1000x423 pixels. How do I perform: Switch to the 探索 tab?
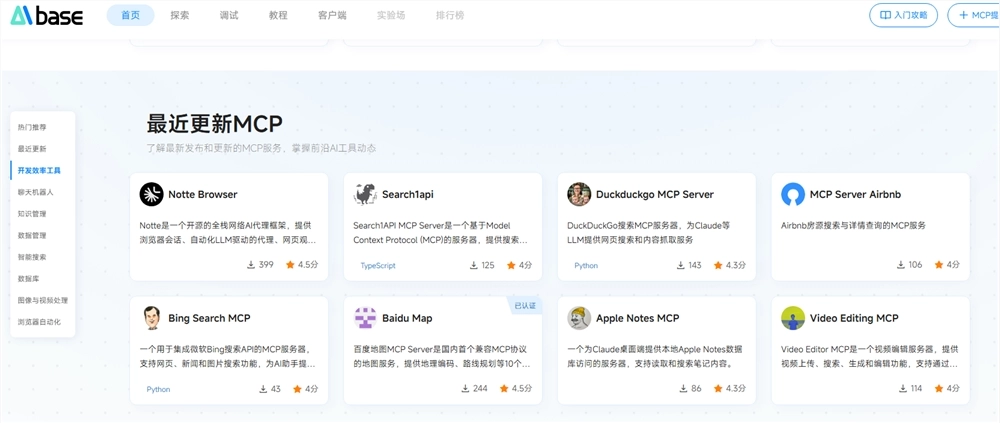(180, 15)
